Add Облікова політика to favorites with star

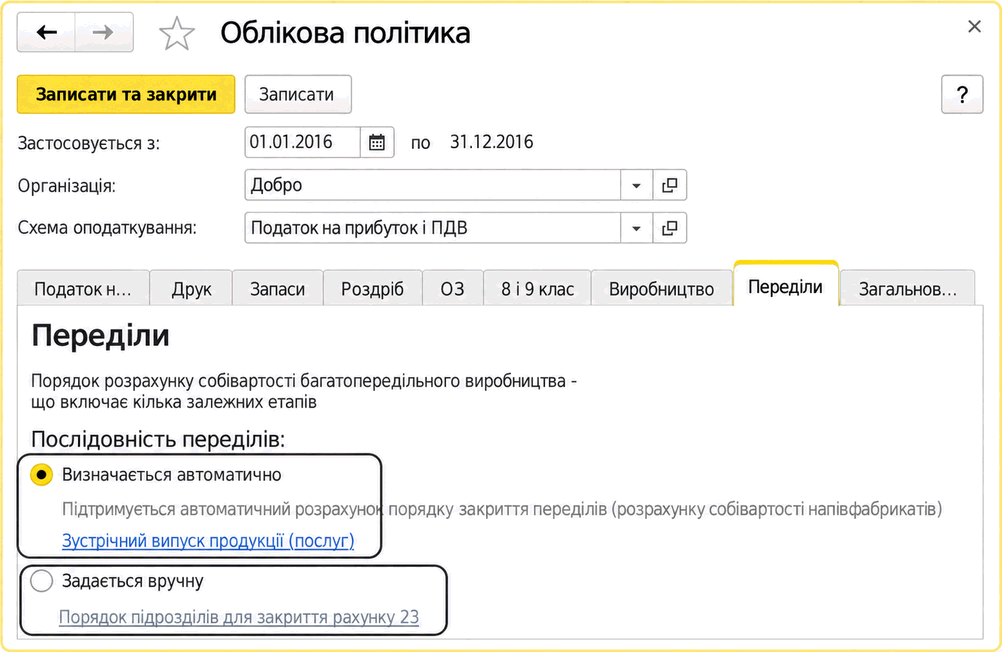tap(176, 33)
